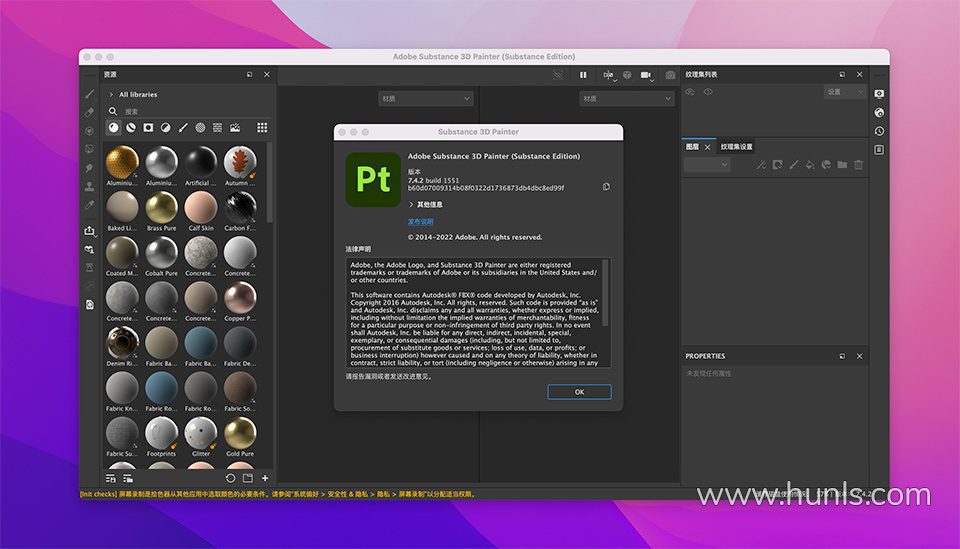Click add fill layer bucket icon
960x549 pixels.
click(809, 165)
